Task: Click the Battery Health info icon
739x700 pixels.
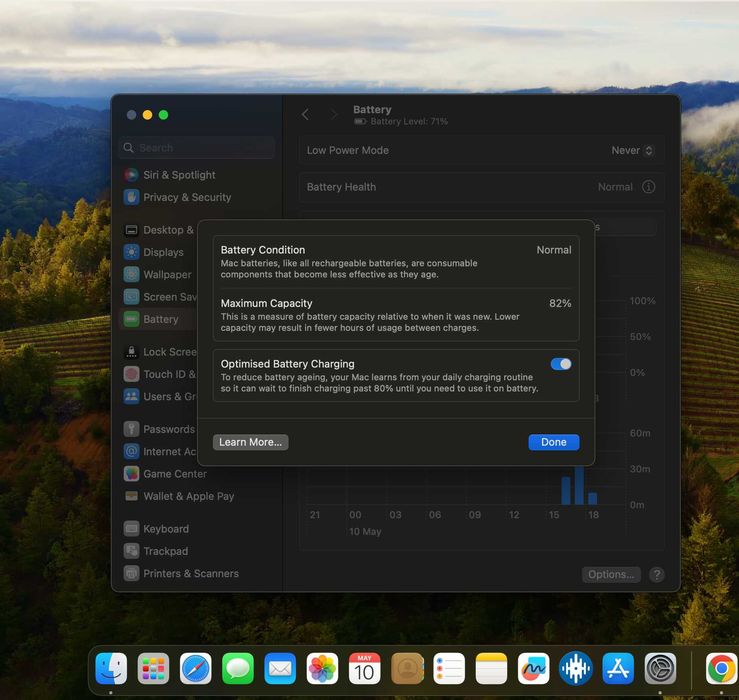Action: [648, 187]
